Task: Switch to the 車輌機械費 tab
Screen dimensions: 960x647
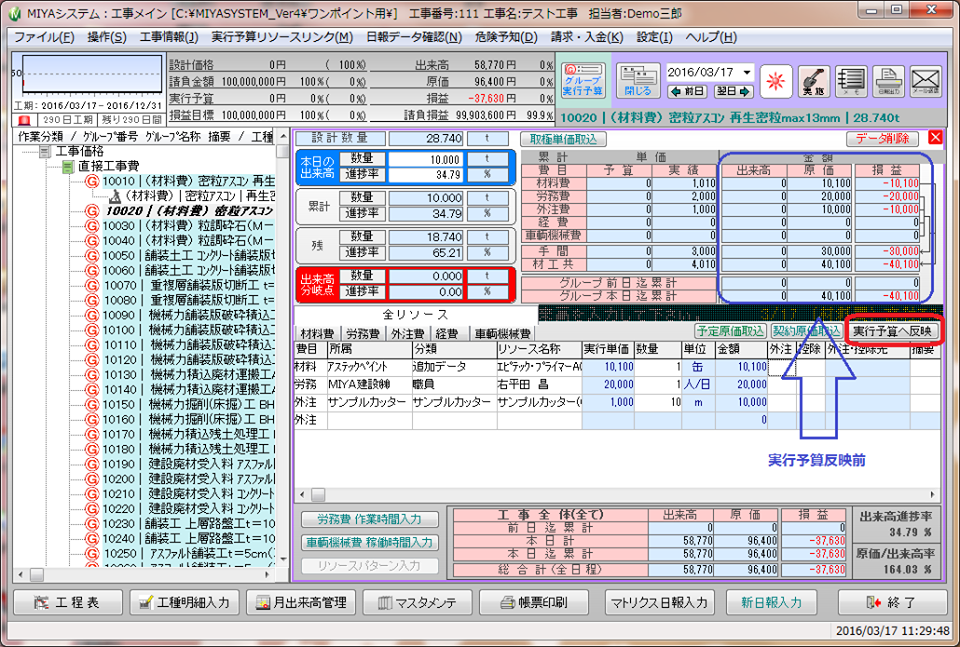Action: tap(503, 334)
